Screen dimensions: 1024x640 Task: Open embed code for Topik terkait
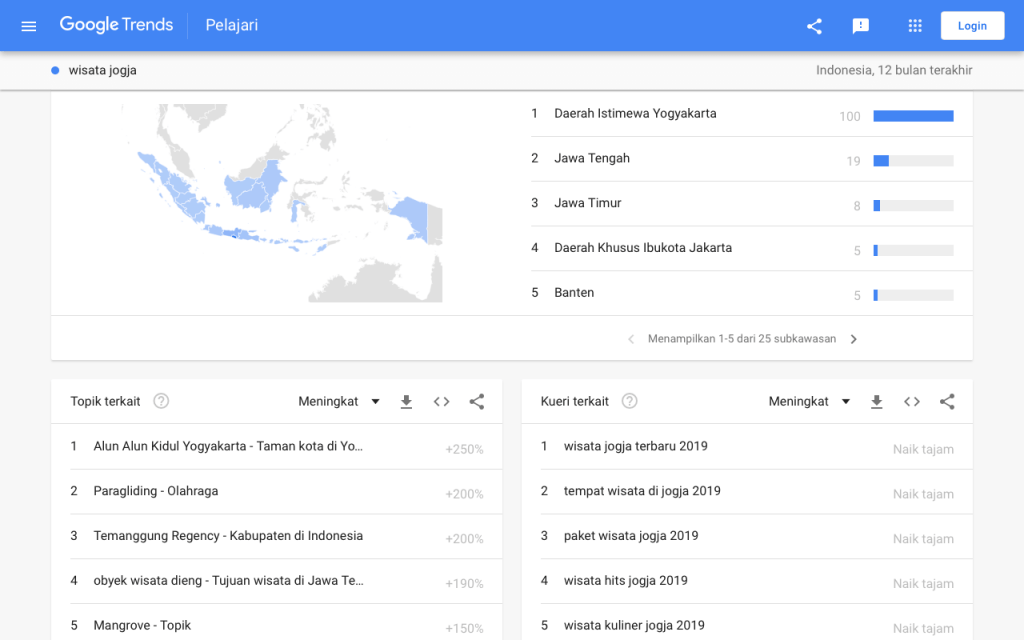coord(441,402)
